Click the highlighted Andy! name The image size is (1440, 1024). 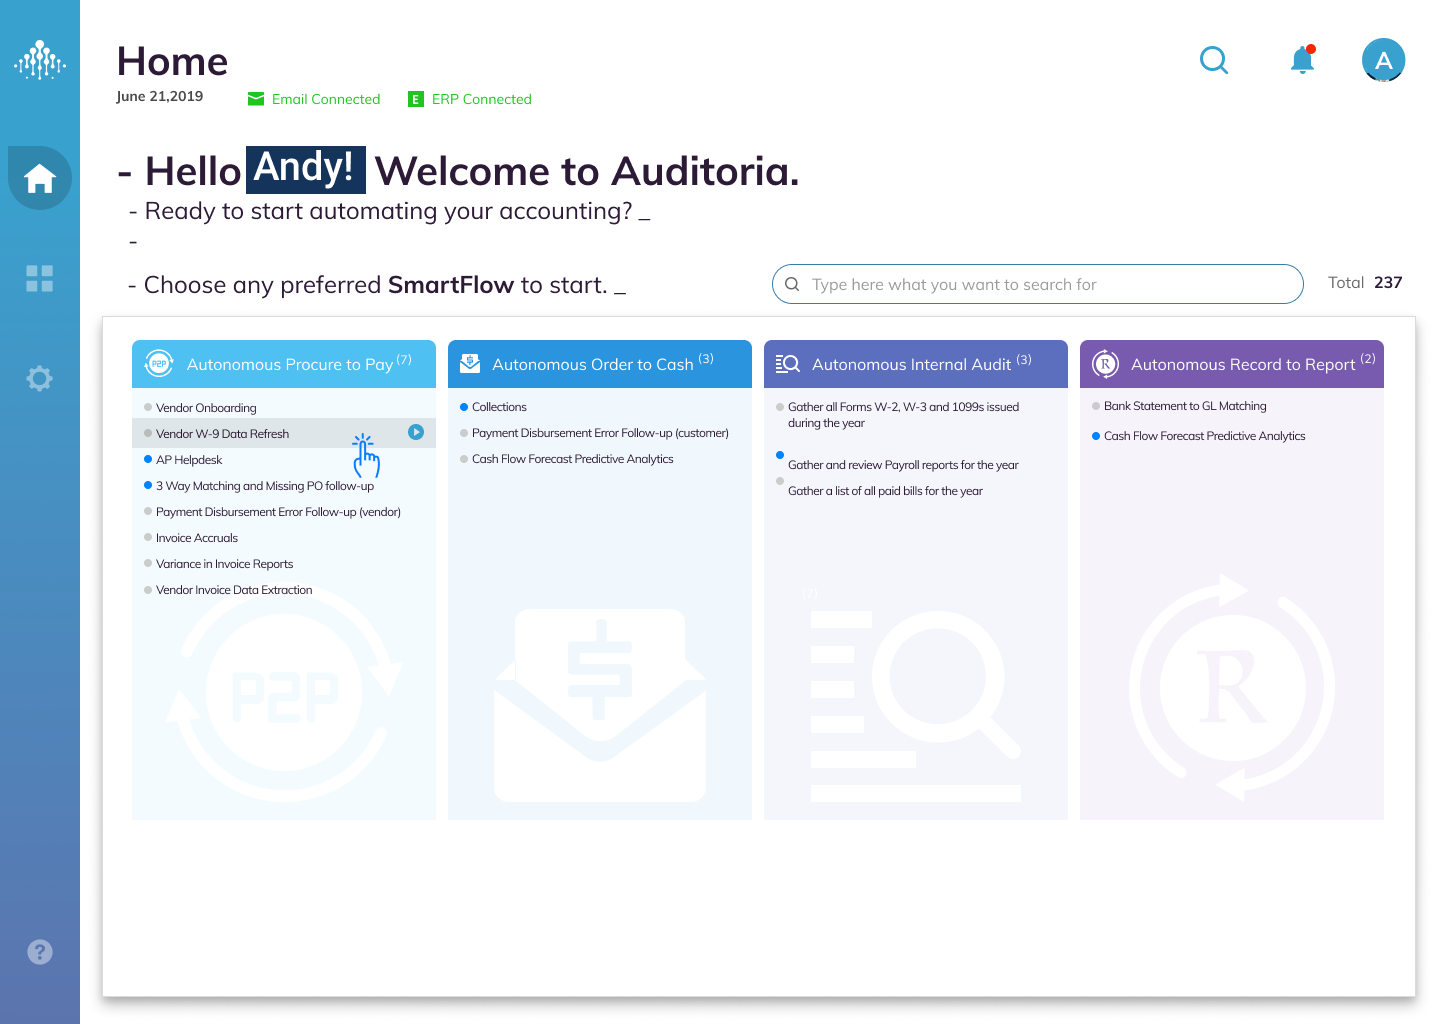(x=306, y=169)
